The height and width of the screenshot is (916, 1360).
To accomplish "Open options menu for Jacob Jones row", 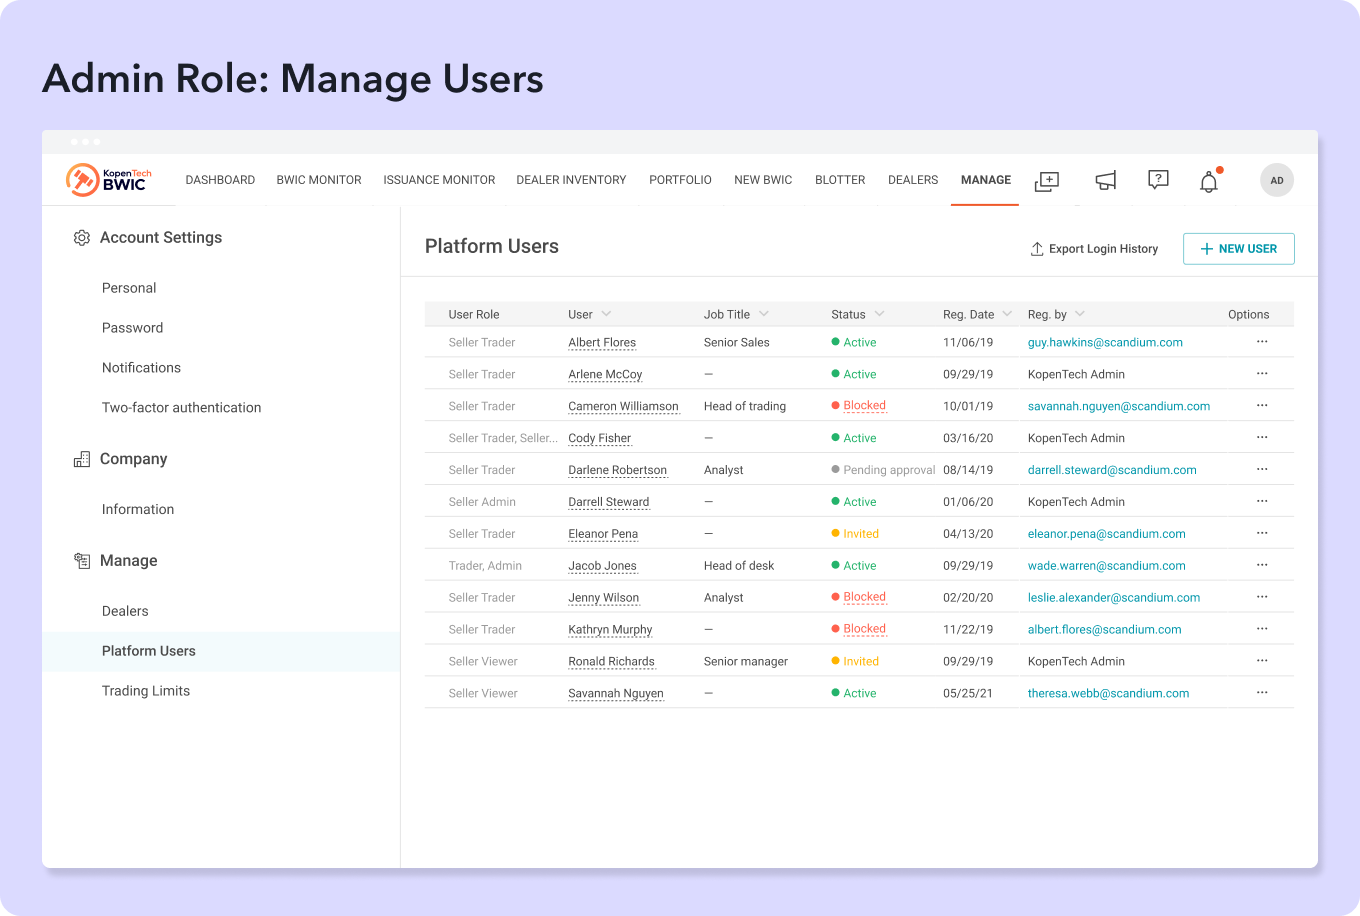I will click(1262, 565).
